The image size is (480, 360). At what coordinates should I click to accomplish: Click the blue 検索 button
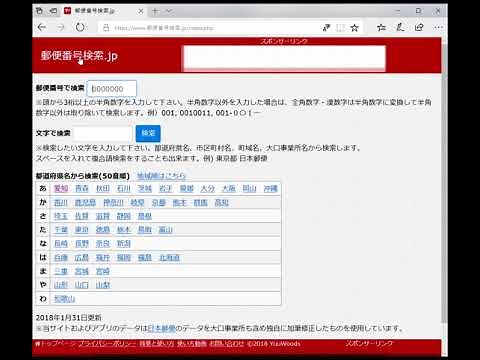click(148, 133)
